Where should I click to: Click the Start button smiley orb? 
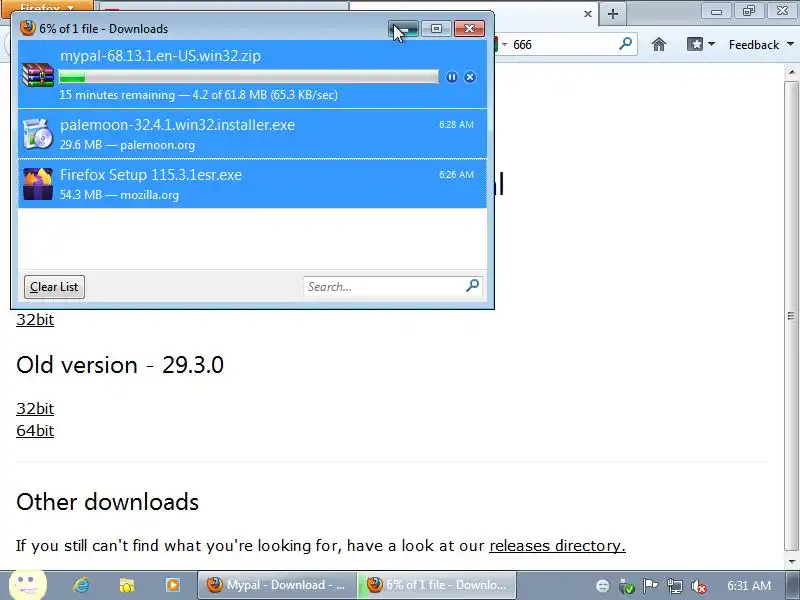click(x=28, y=585)
